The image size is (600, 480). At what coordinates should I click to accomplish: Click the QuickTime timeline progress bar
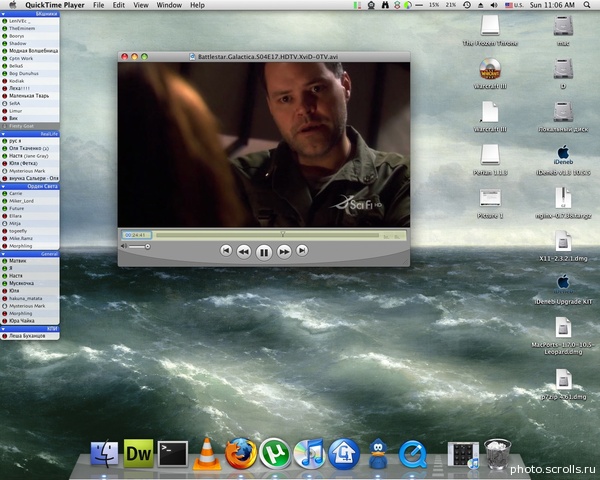point(267,235)
